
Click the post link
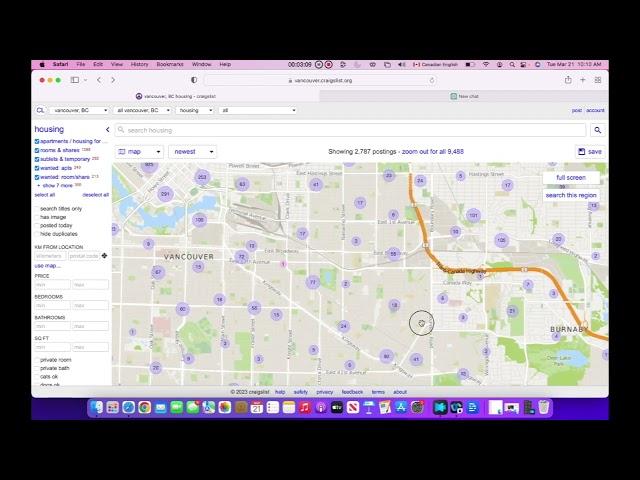576,110
